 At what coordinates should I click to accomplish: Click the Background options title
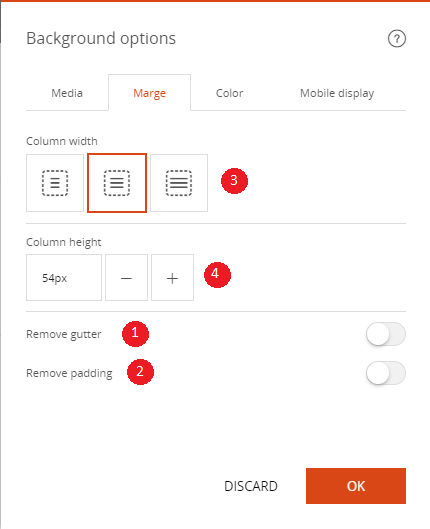click(x=101, y=38)
